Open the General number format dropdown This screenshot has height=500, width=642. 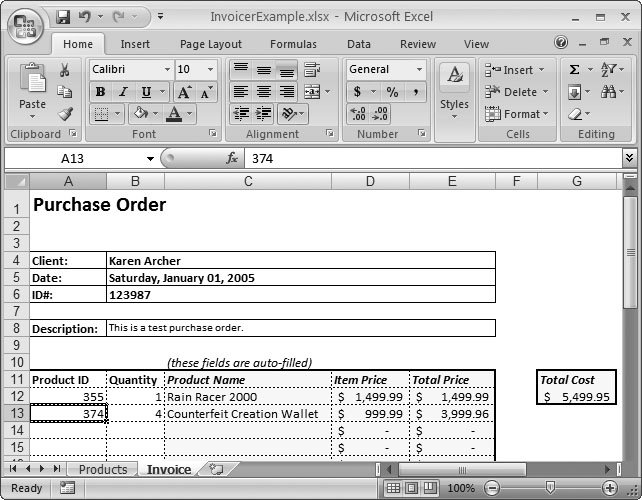tap(419, 70)
